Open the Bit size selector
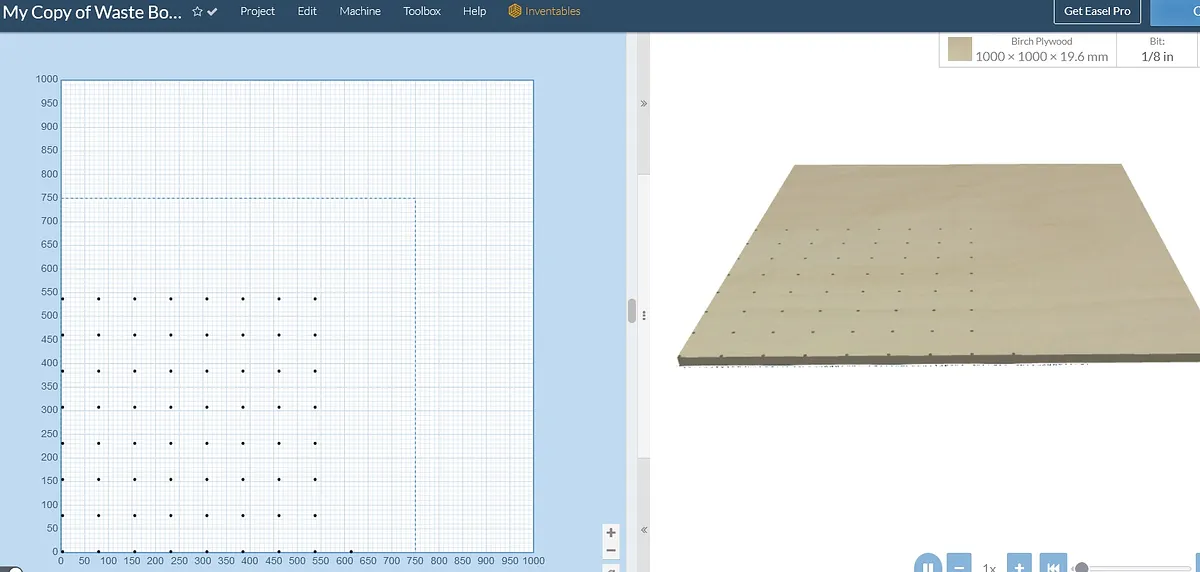 tap(1156, 49)
